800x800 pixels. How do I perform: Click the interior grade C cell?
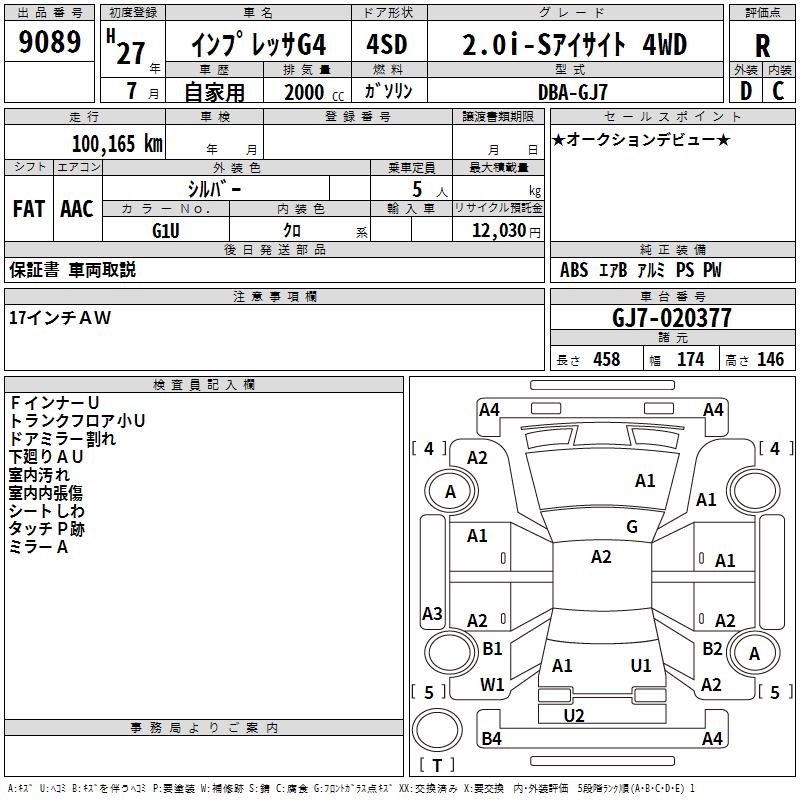(779, 90)
